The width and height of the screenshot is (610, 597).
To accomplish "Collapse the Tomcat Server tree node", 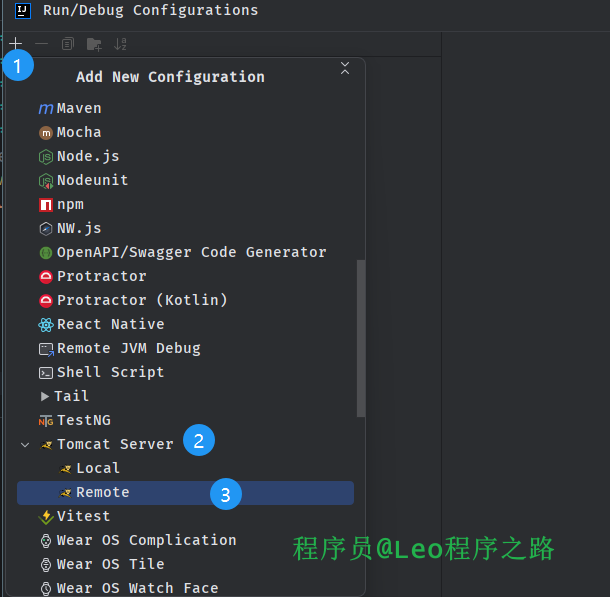I will pos(25,444).
